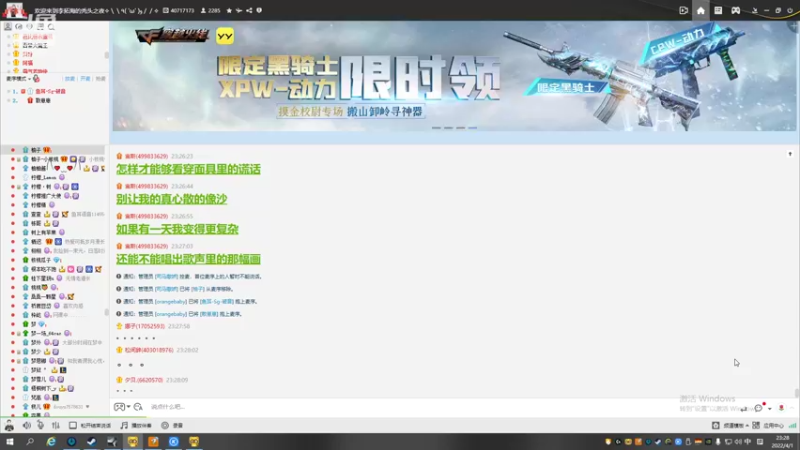This screenshot has height=450, width=800.
Task: Open the audio mixer settings icon
Action: (56, 425)
